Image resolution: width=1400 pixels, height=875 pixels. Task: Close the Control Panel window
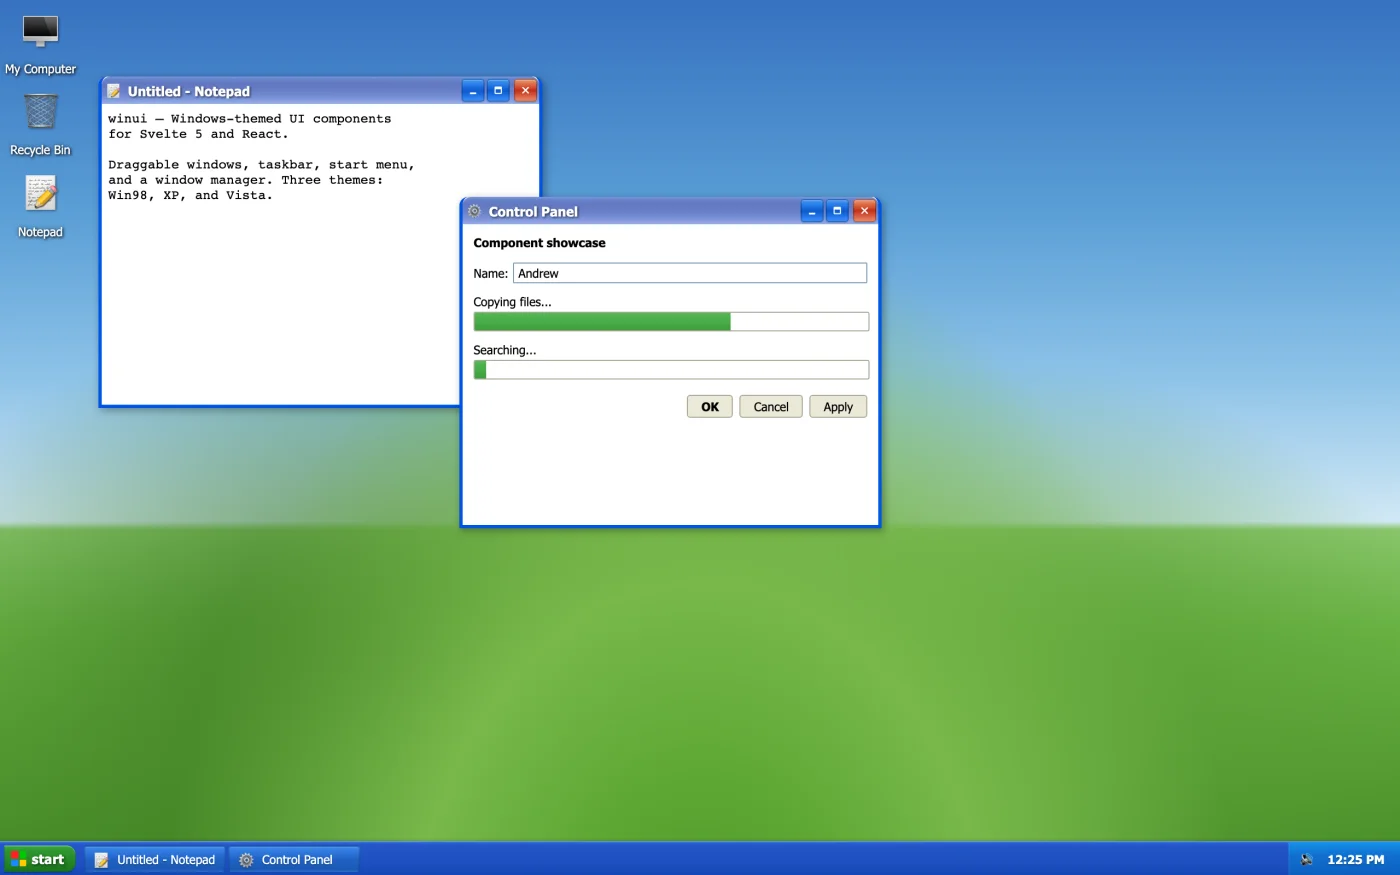click(864, 211)
